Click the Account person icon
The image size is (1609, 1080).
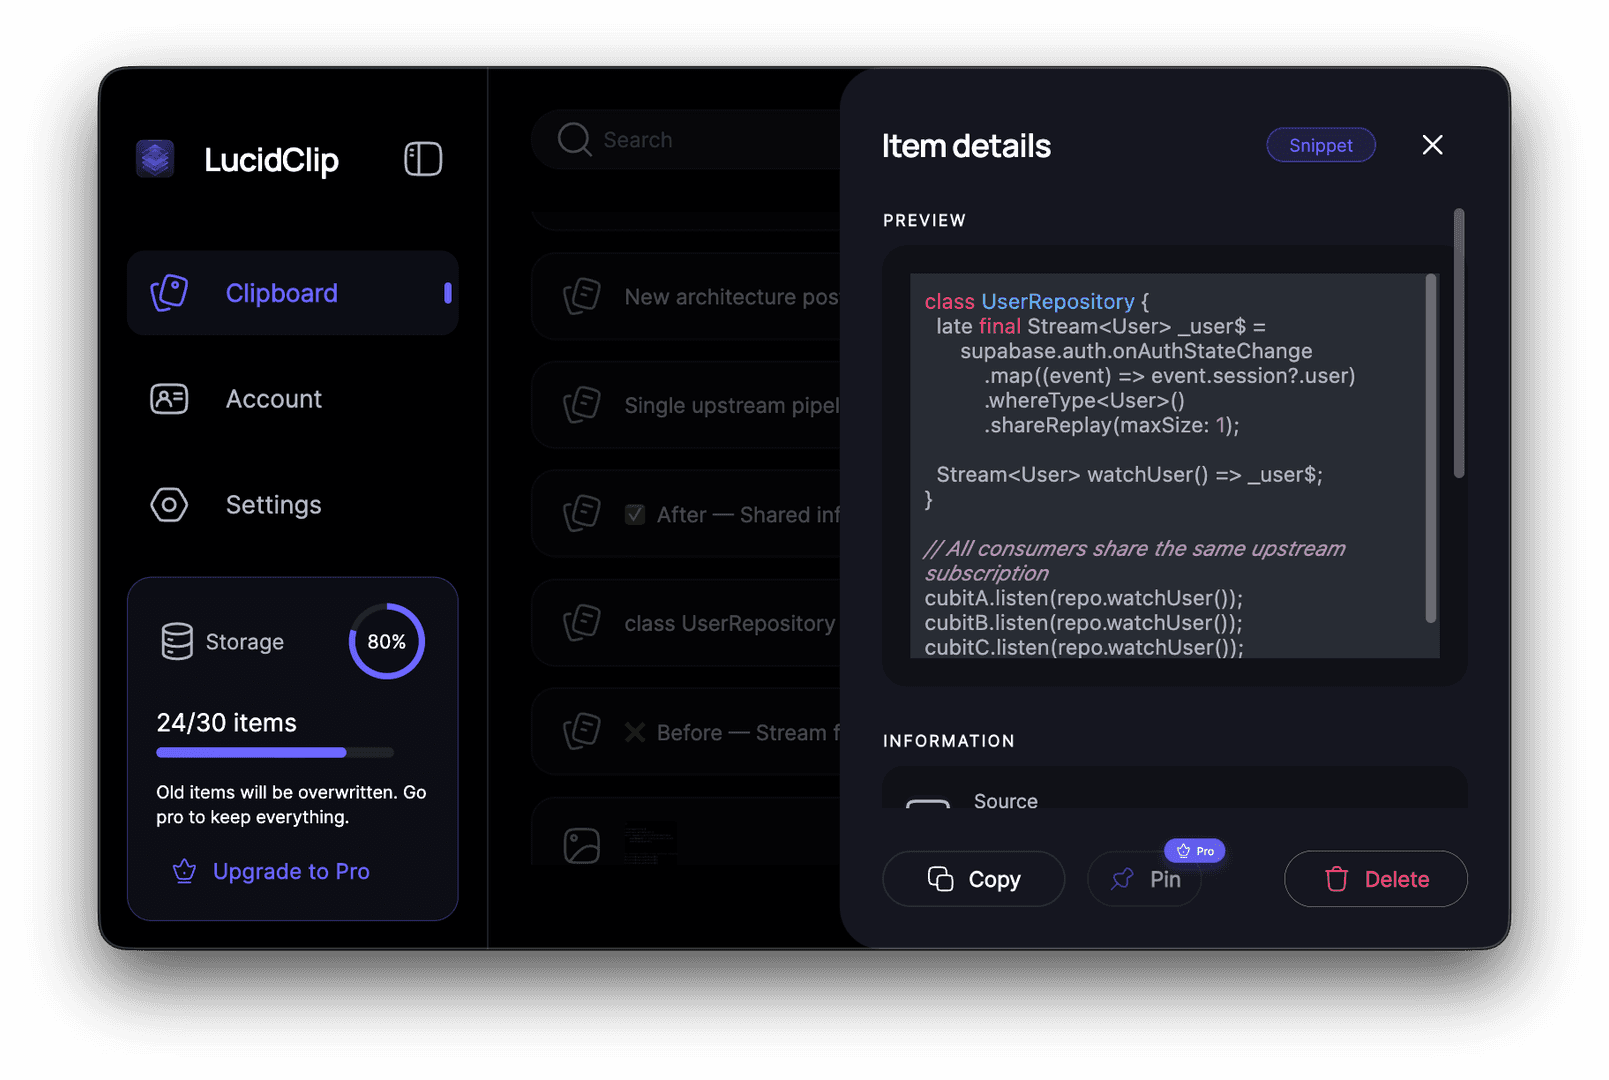pyautogui.click(x=169, y=399)
